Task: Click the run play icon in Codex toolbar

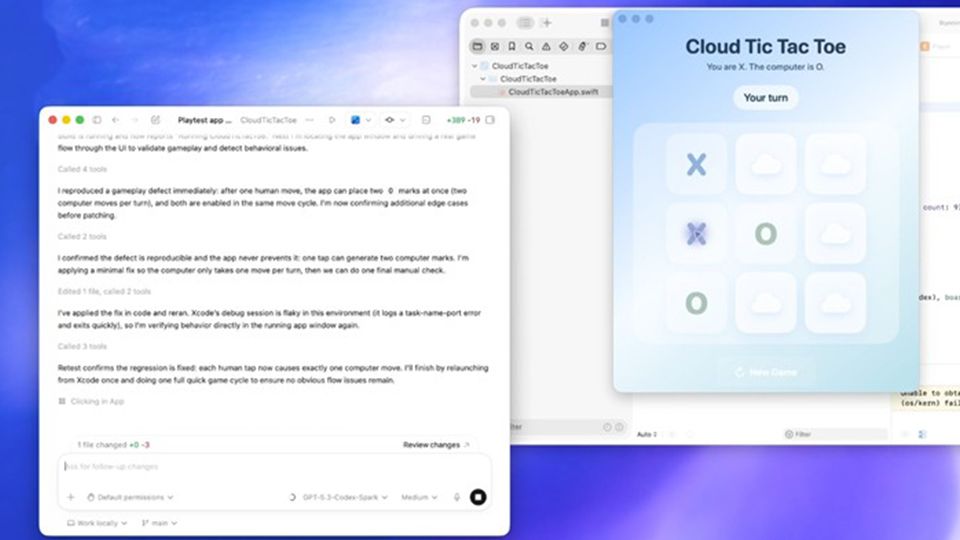Action: [332, 120]
